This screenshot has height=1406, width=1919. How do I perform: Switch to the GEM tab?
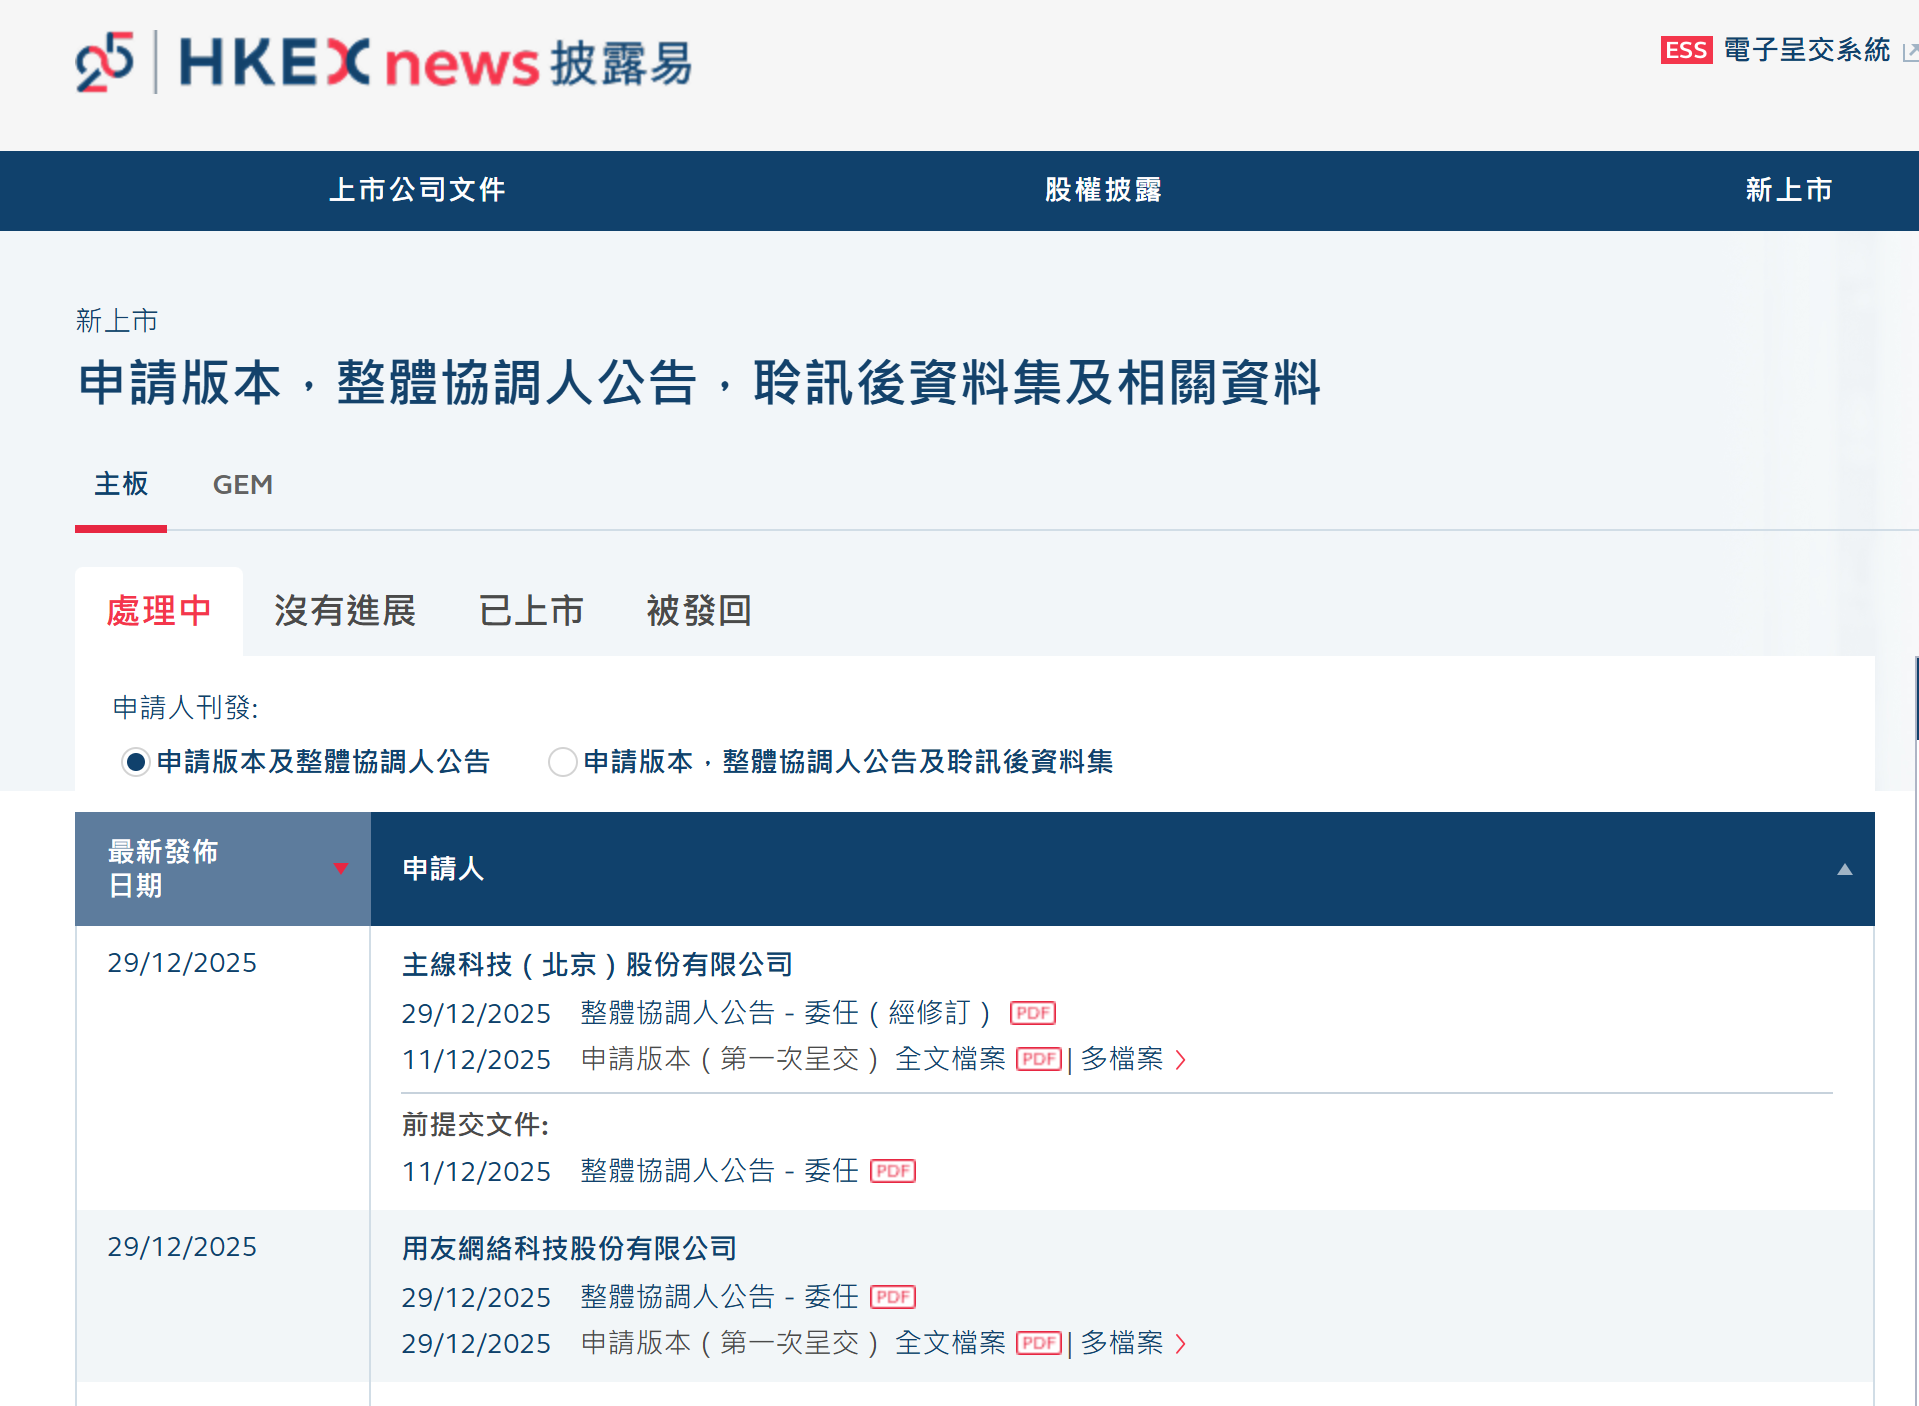tap(242, 484)
